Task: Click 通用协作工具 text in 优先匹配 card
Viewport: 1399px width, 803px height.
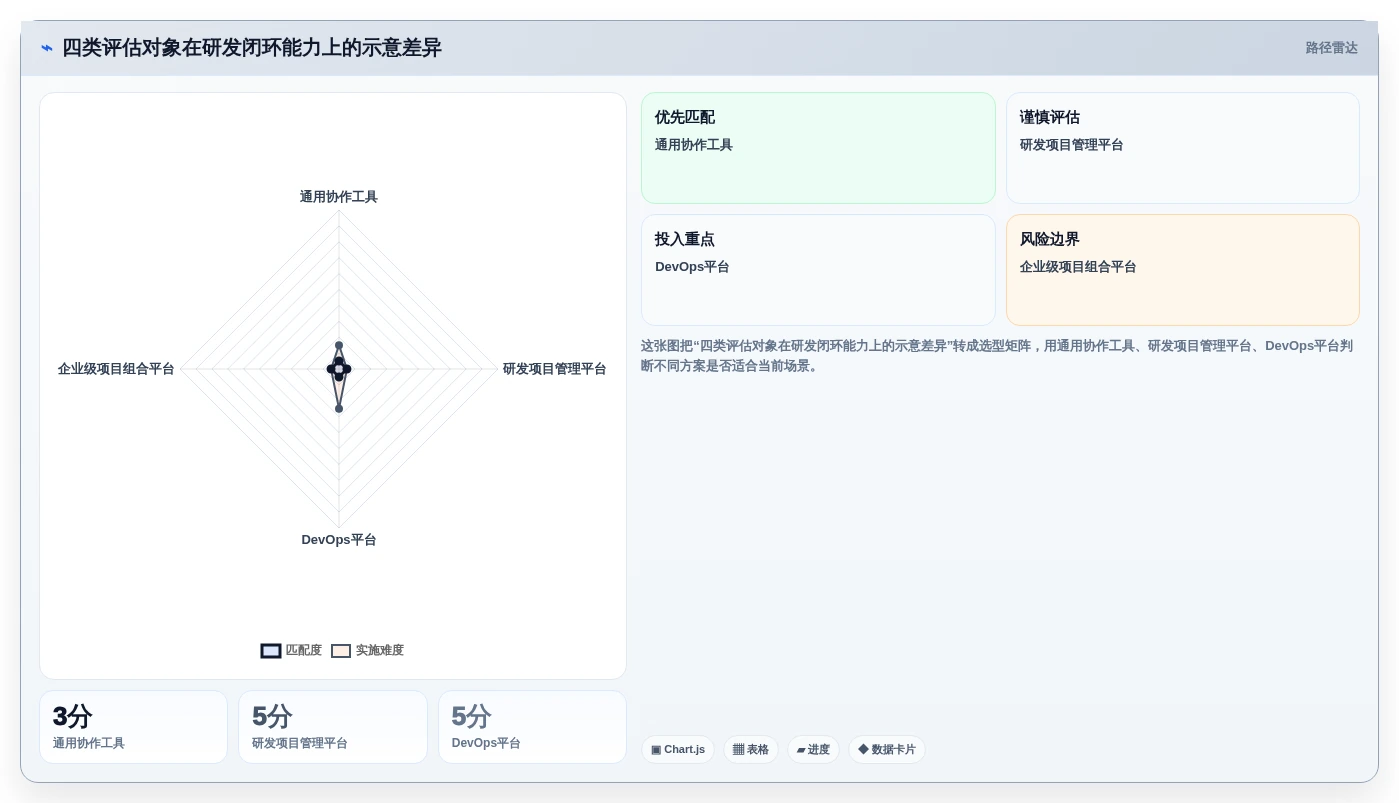Action: tap(694, 145)
